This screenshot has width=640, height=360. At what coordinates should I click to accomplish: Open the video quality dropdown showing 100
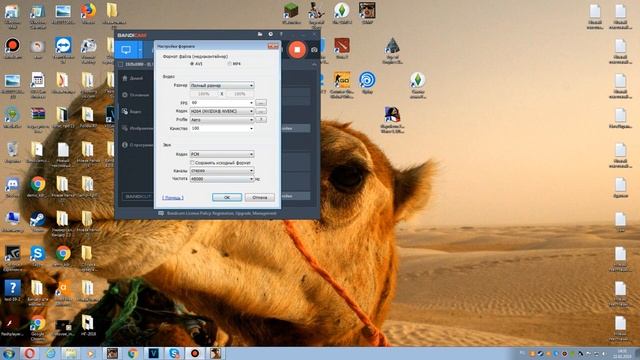point(222,129)
